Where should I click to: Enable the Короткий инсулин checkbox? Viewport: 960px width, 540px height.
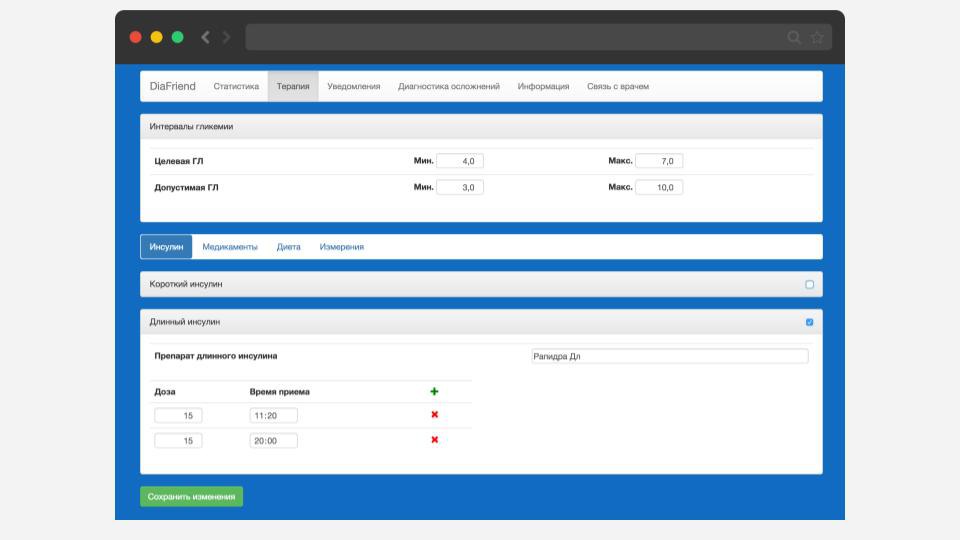809,285
